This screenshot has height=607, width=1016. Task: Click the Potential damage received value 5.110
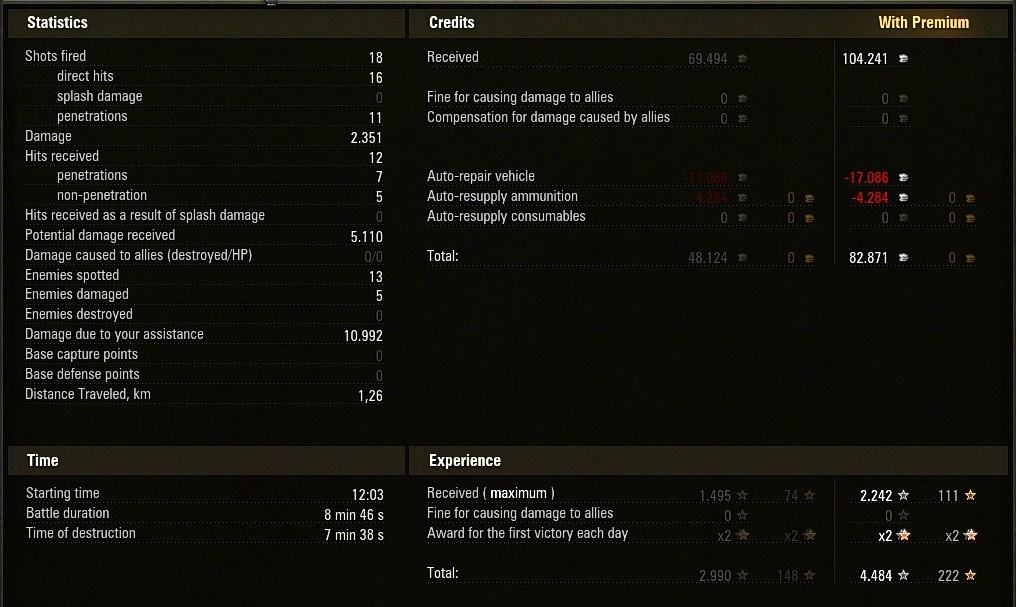(x=367, y=236)
